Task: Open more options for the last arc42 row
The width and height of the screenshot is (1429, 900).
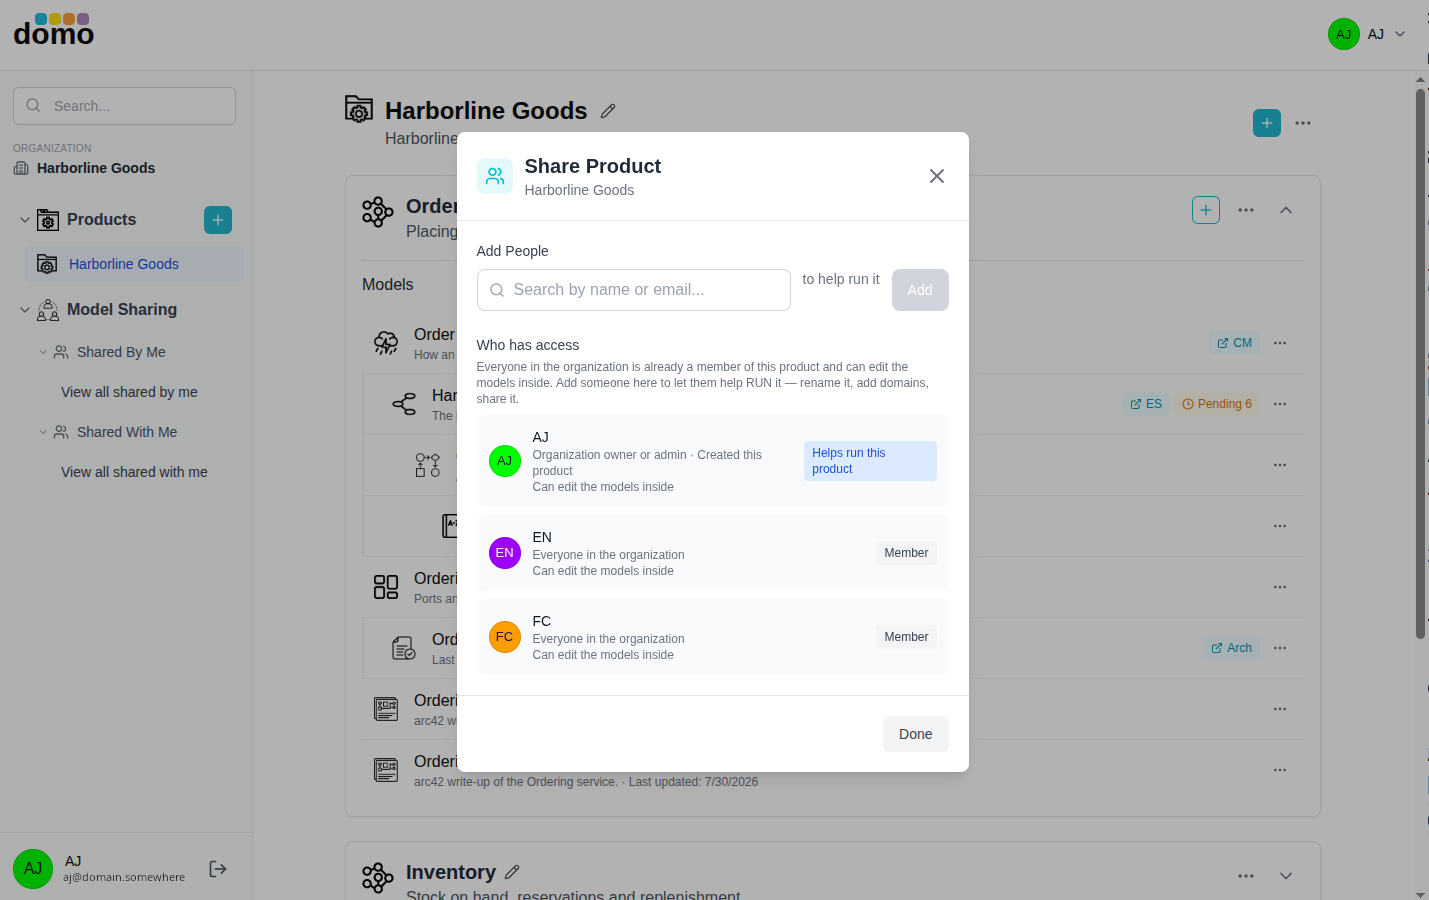Action: pyautogui.click(x=1280, y=770)
